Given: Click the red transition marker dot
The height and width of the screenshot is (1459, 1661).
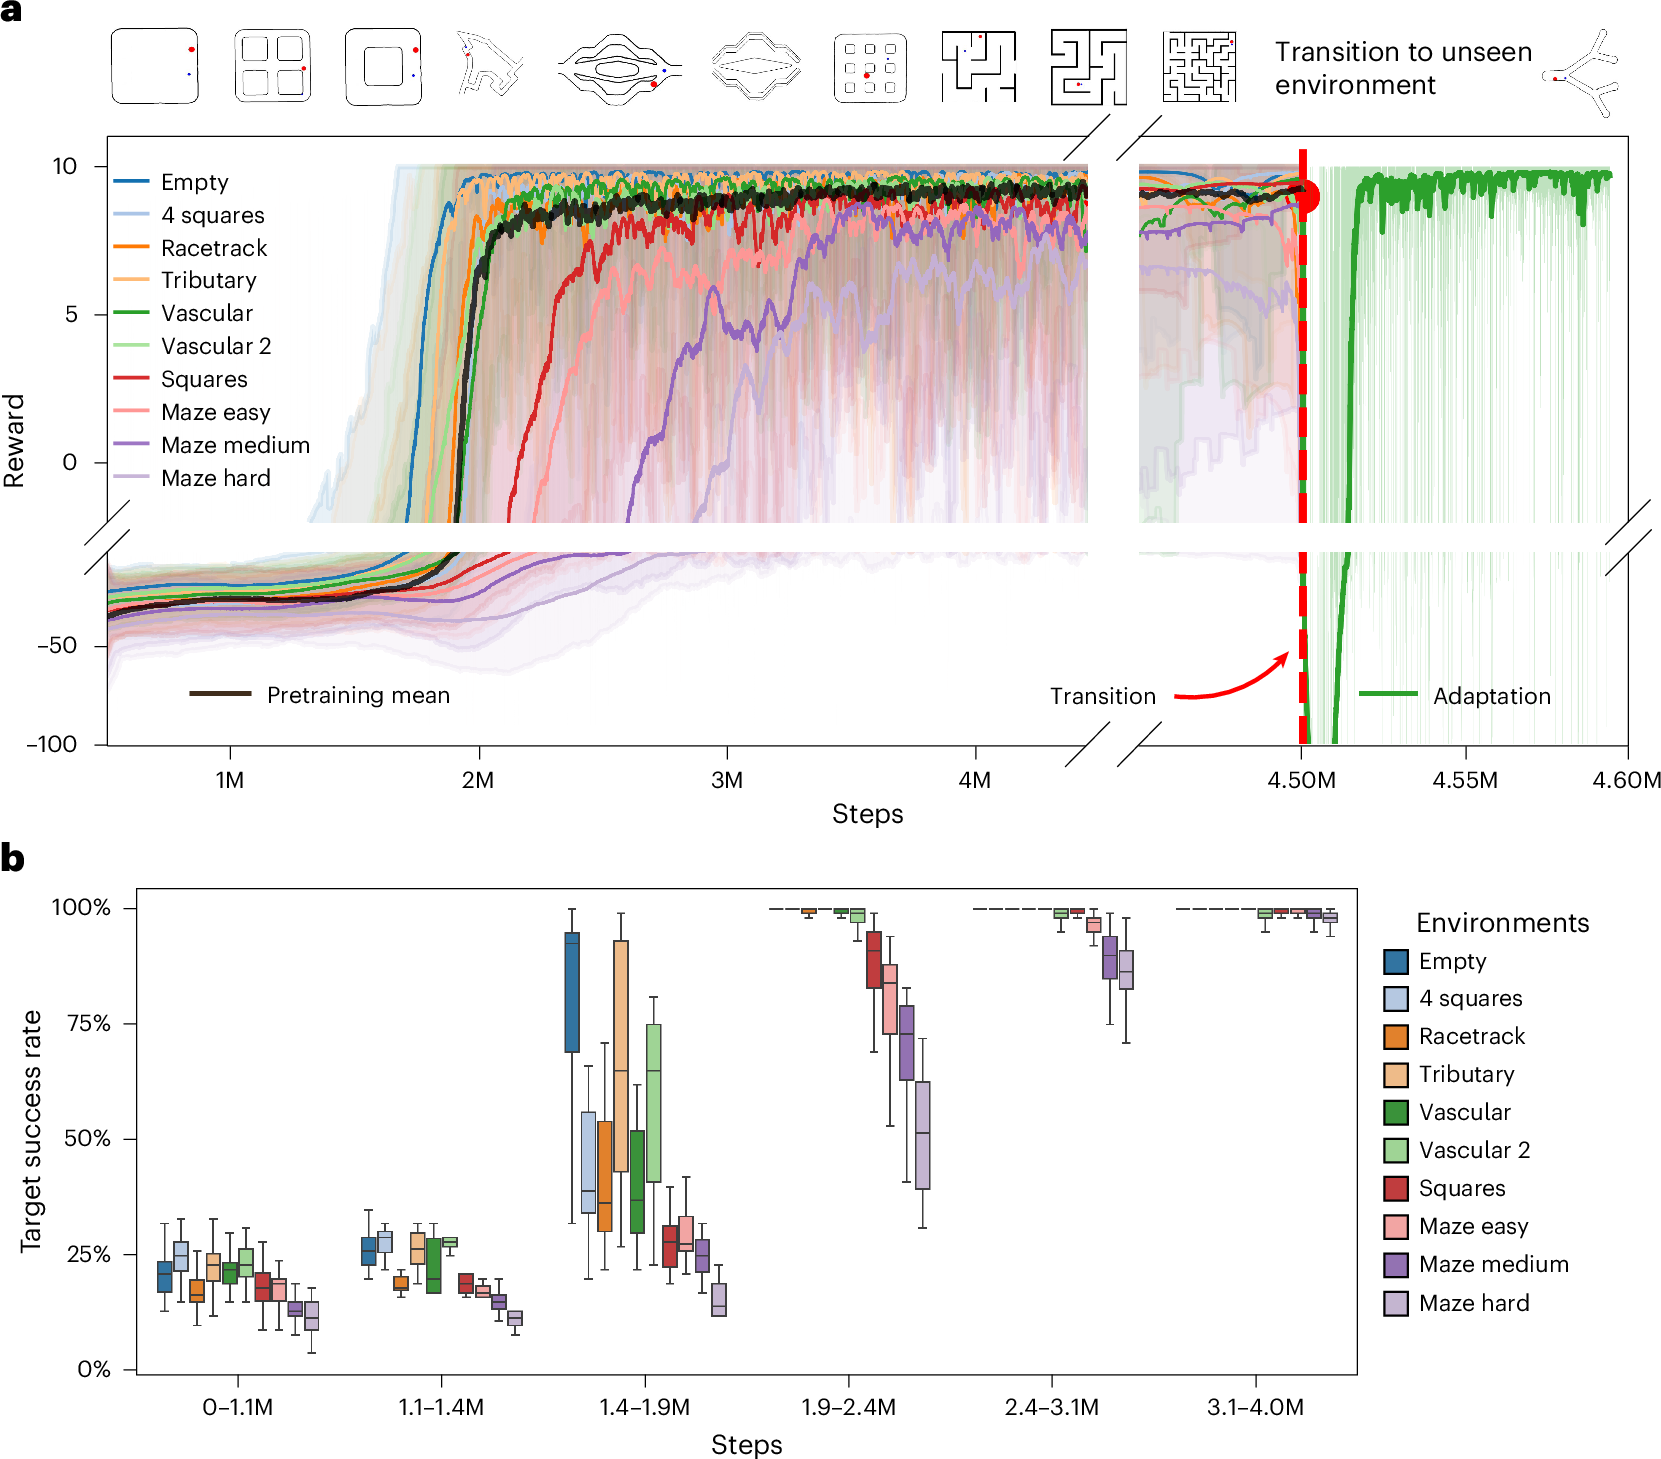Looking at the screenshot, I should pos(1306,197).
